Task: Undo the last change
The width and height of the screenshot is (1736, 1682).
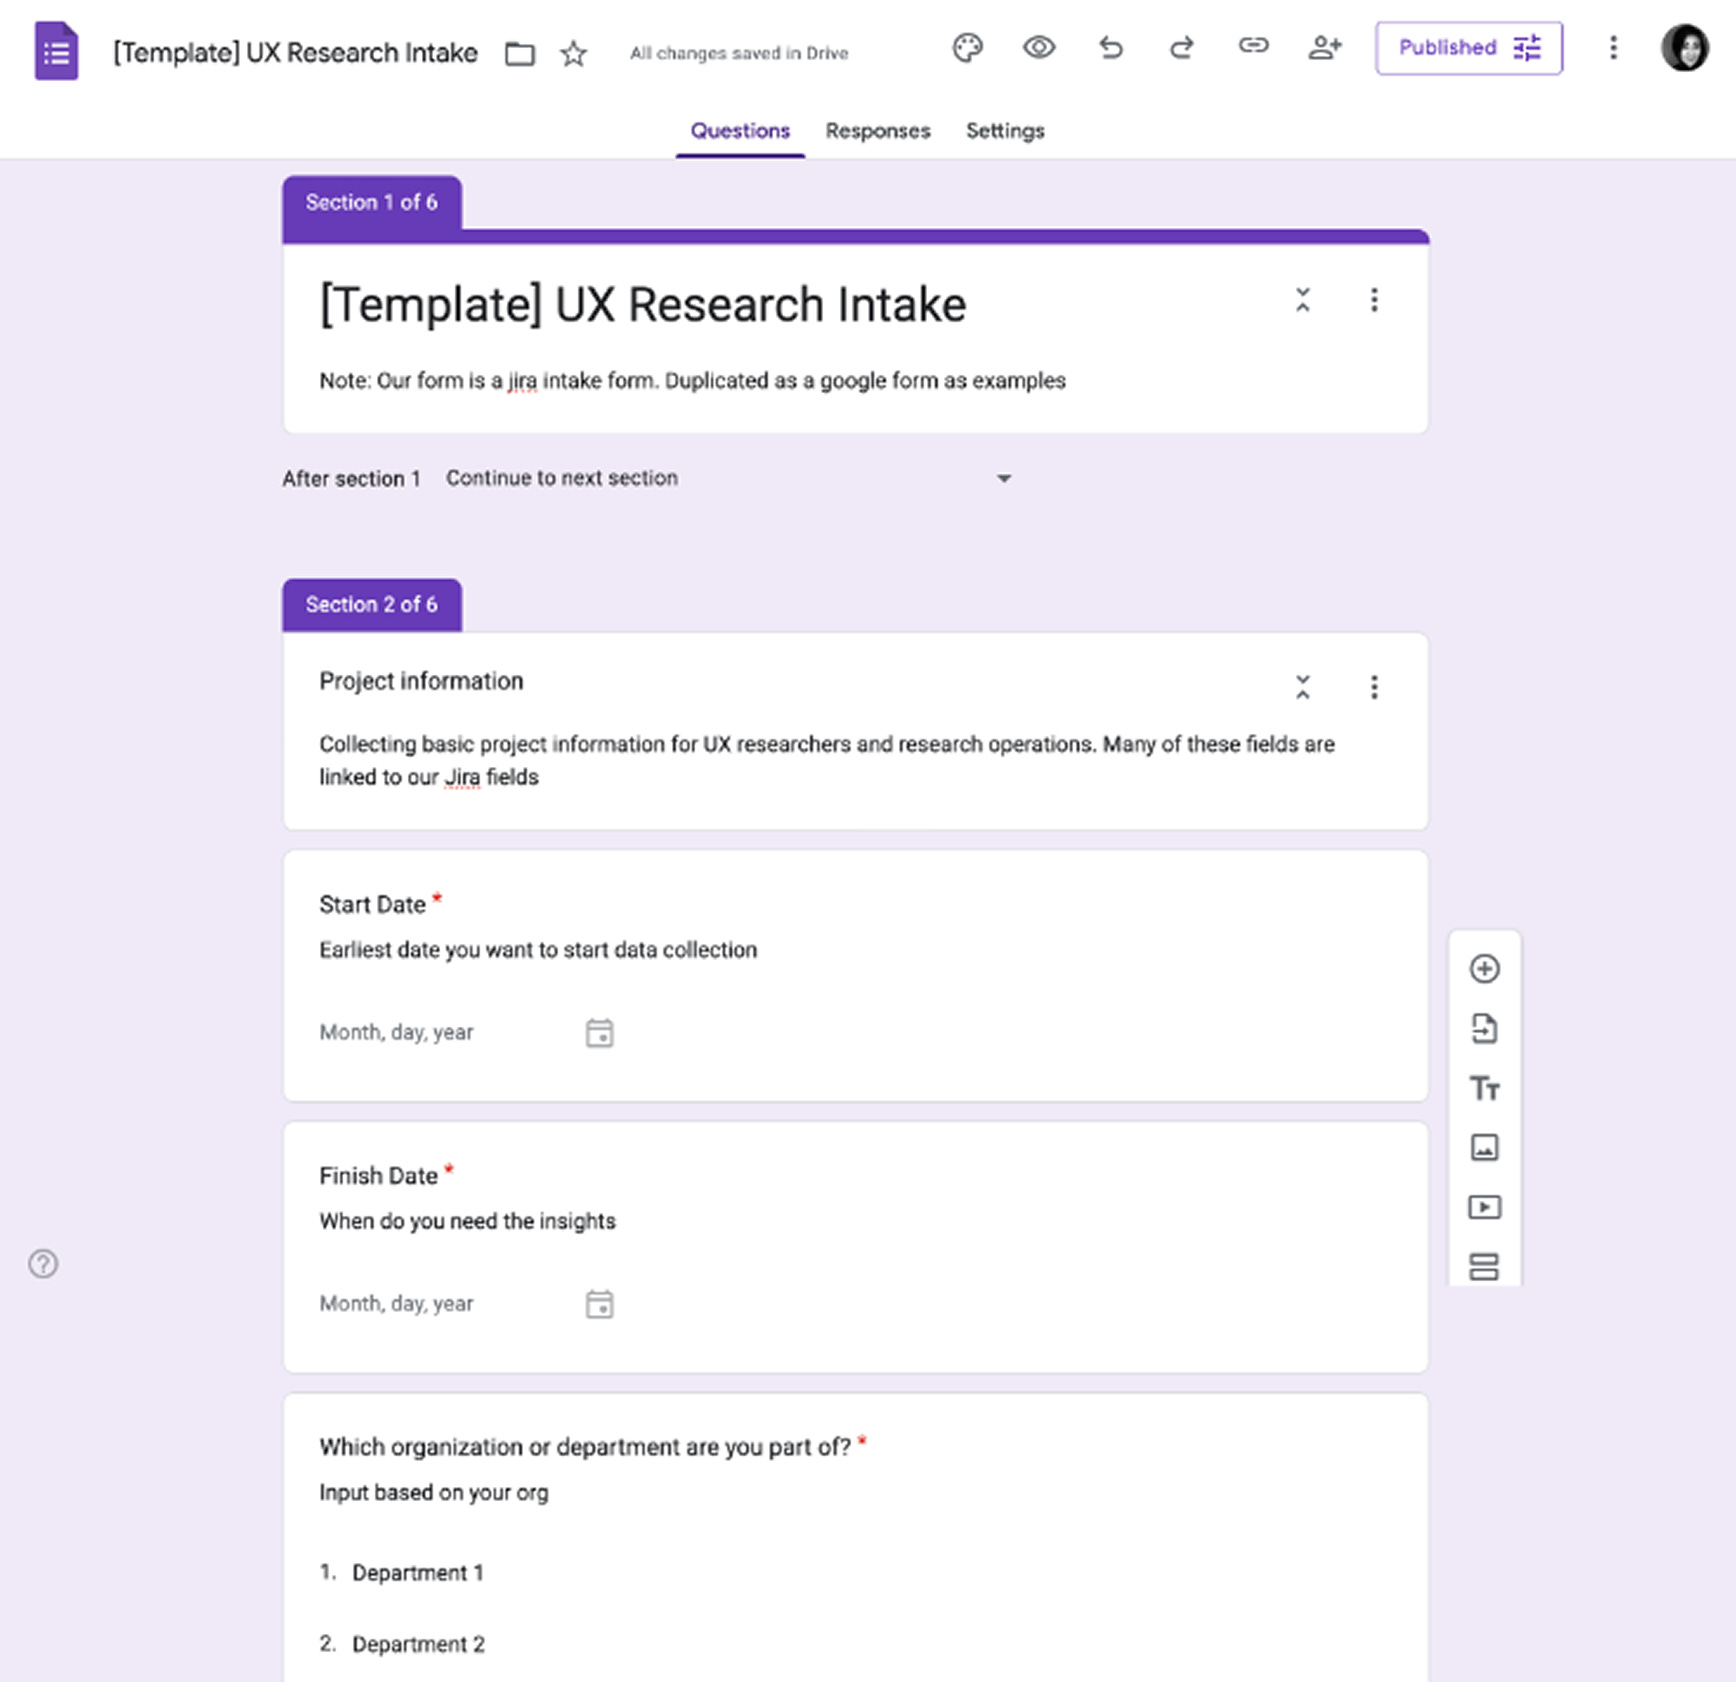Action: click(1111, 47)
